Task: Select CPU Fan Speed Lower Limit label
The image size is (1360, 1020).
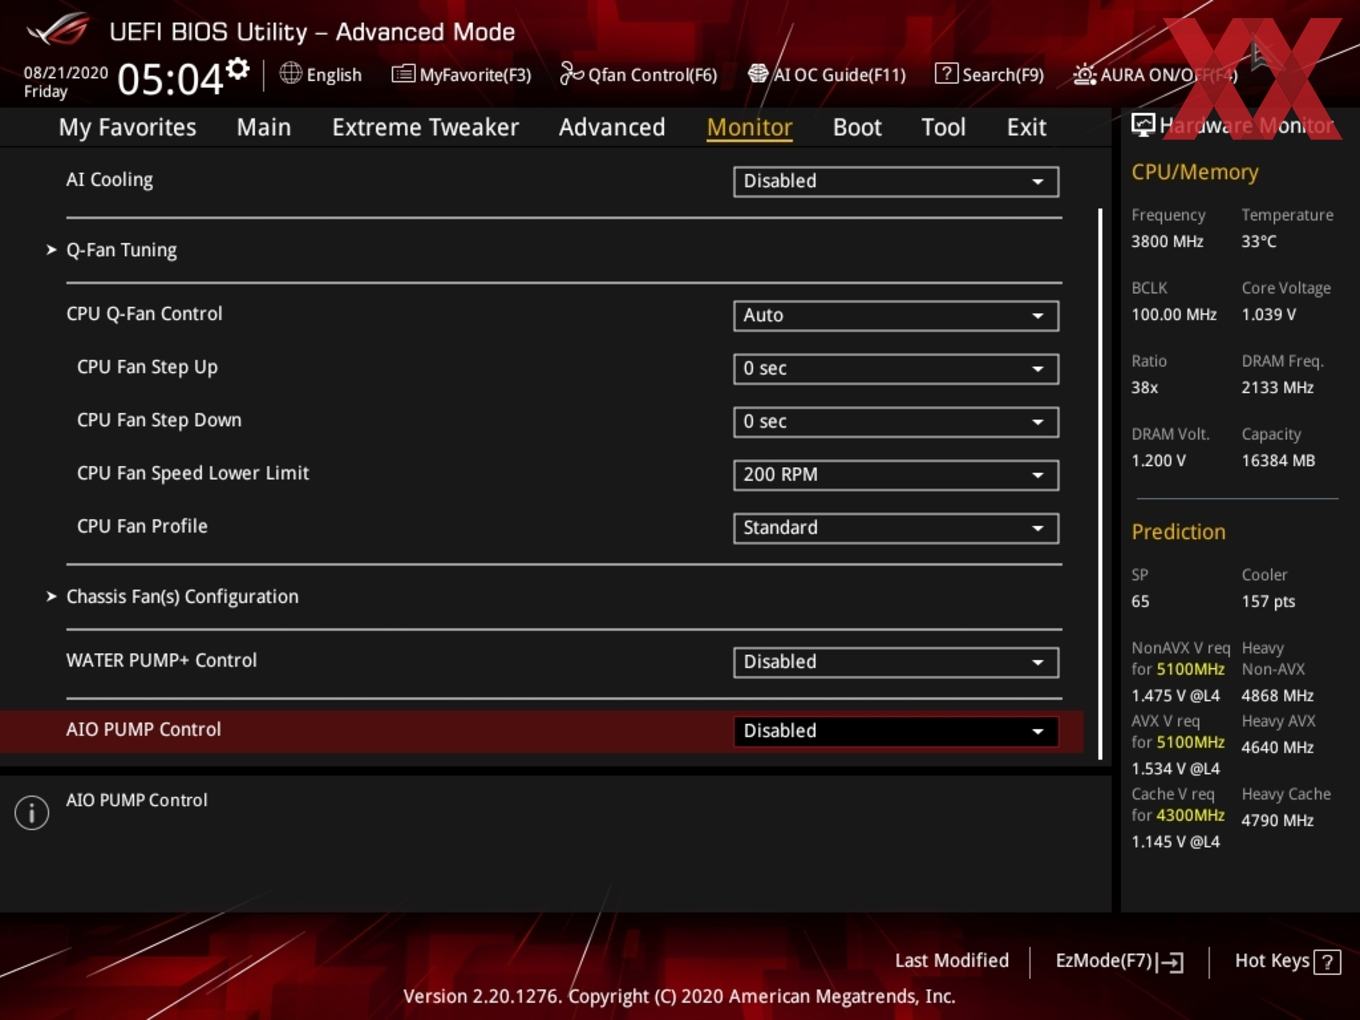Action: click(193, 473)
